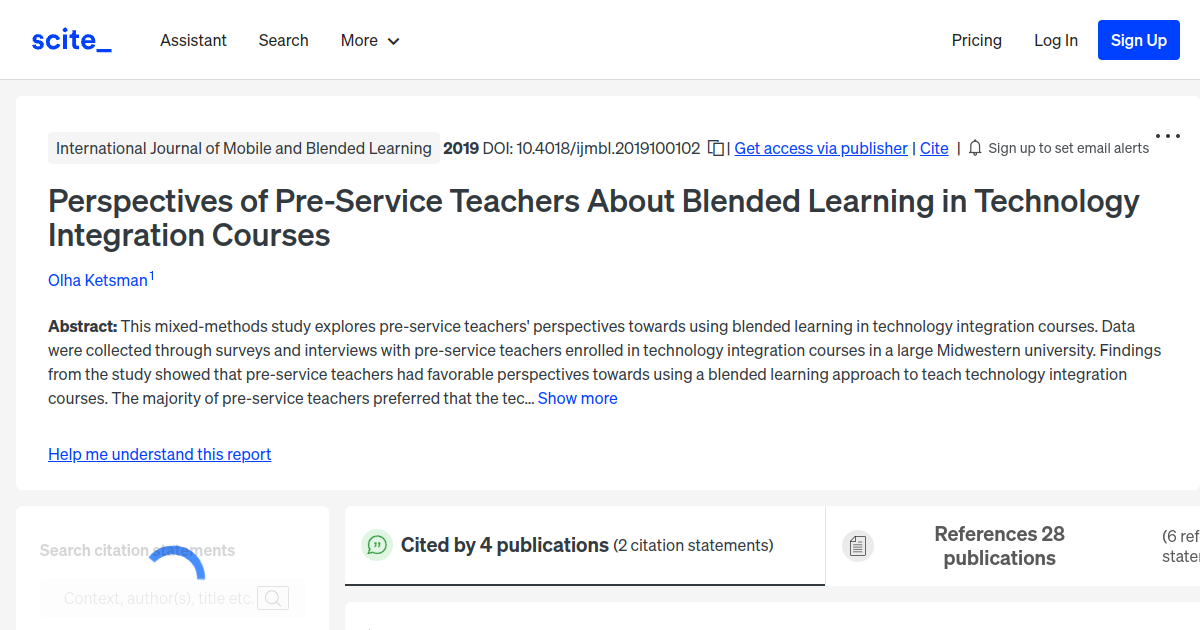
Task: Open the Pricing page
Action: [976, 40]
